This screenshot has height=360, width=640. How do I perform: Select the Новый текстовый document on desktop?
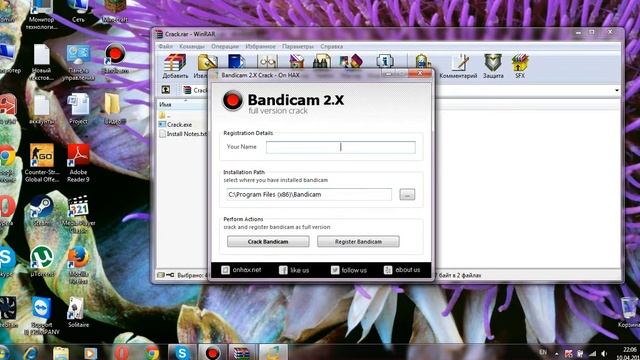(42, 62)
